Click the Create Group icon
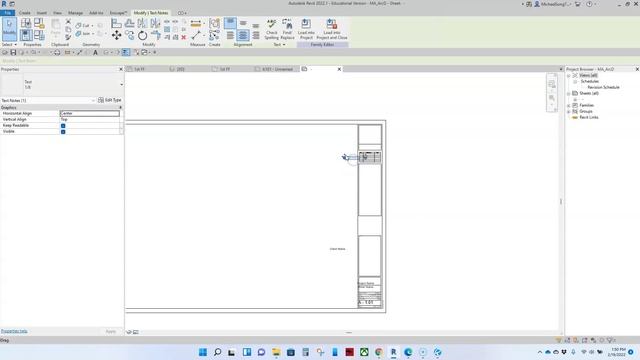 (214, 23)
